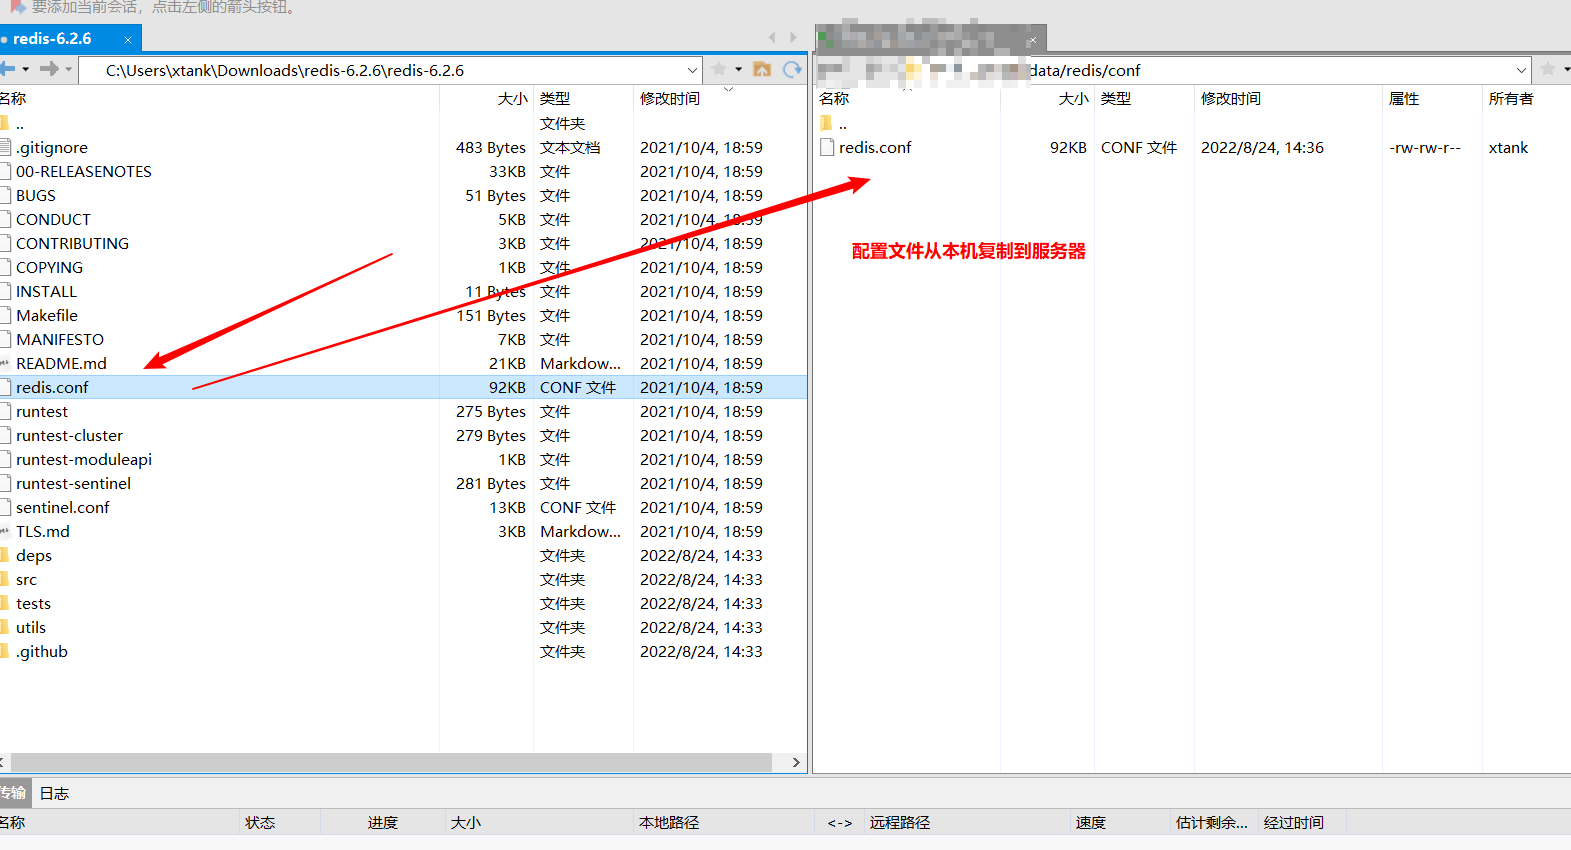Click the local pane favorites star icon
This screenshot has height=850, width=1571.
[719, 69]
